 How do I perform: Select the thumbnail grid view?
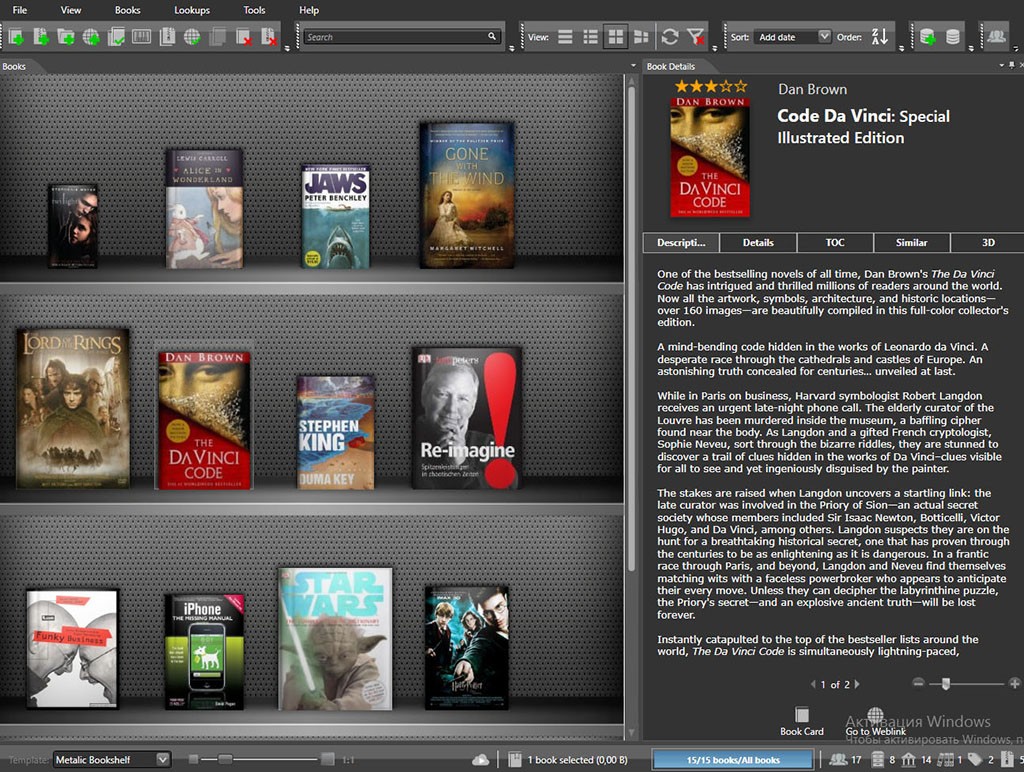(x=615, y=37)
